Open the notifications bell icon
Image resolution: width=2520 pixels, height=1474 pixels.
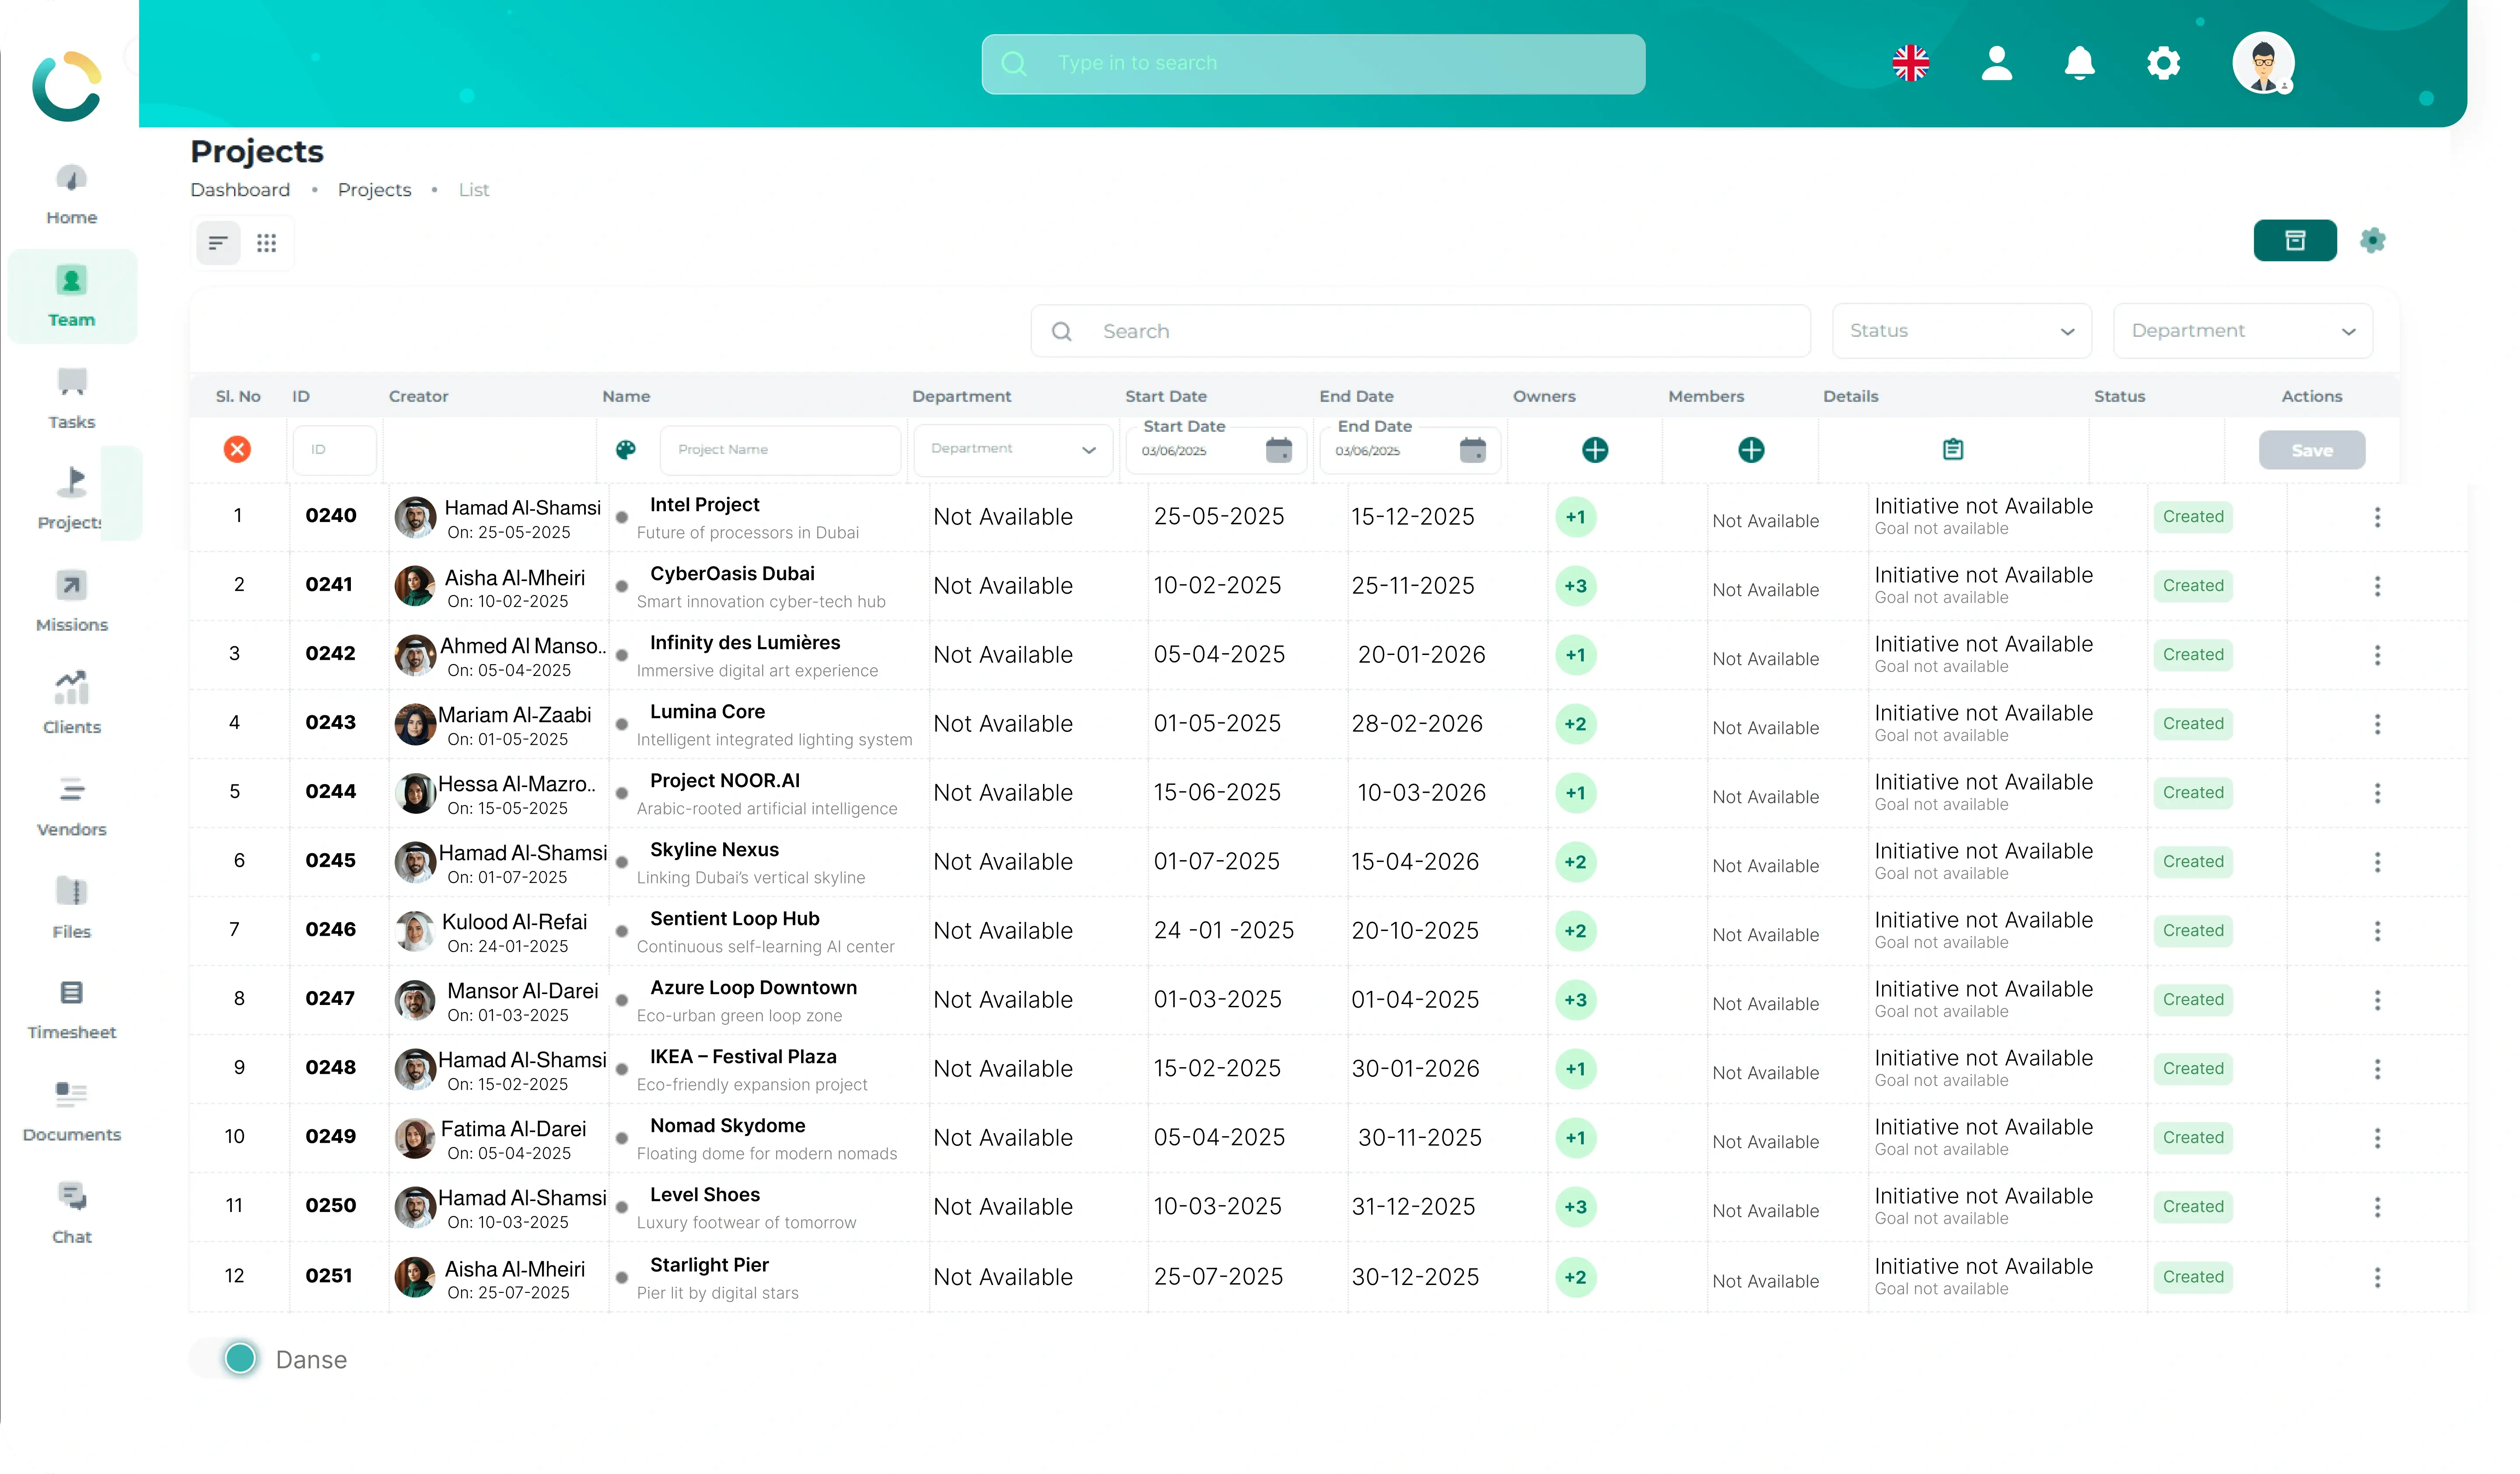tap(2079, 63)
